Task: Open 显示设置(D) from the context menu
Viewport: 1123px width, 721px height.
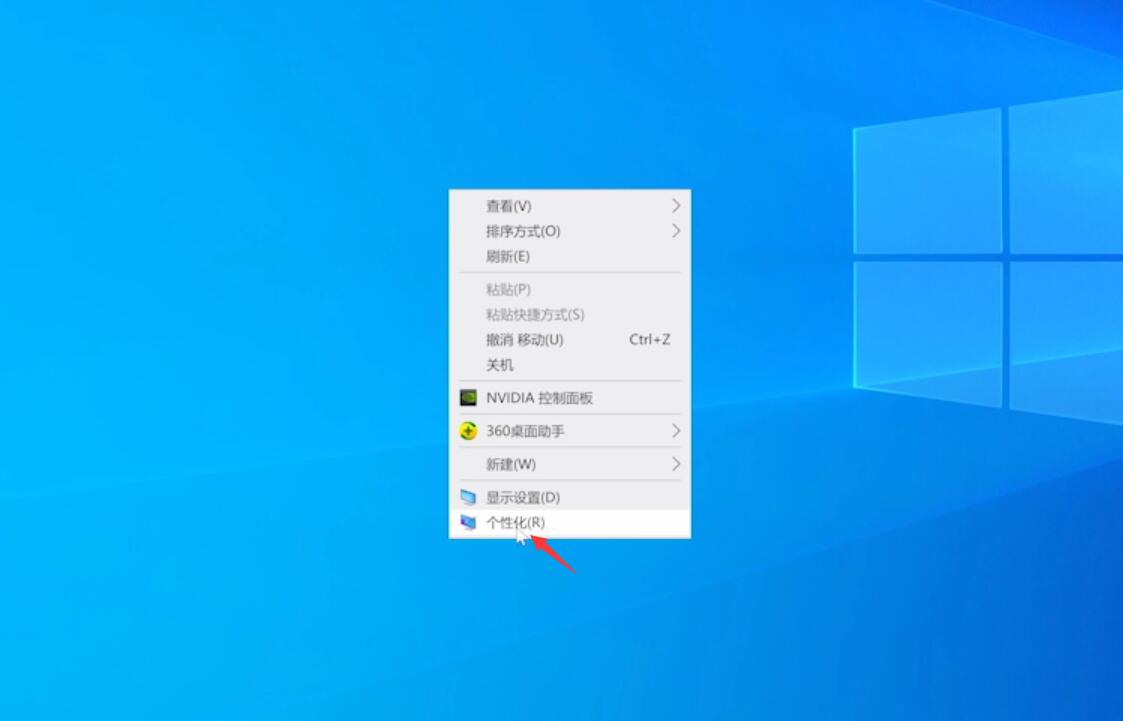Action: (x=570, y=497)
